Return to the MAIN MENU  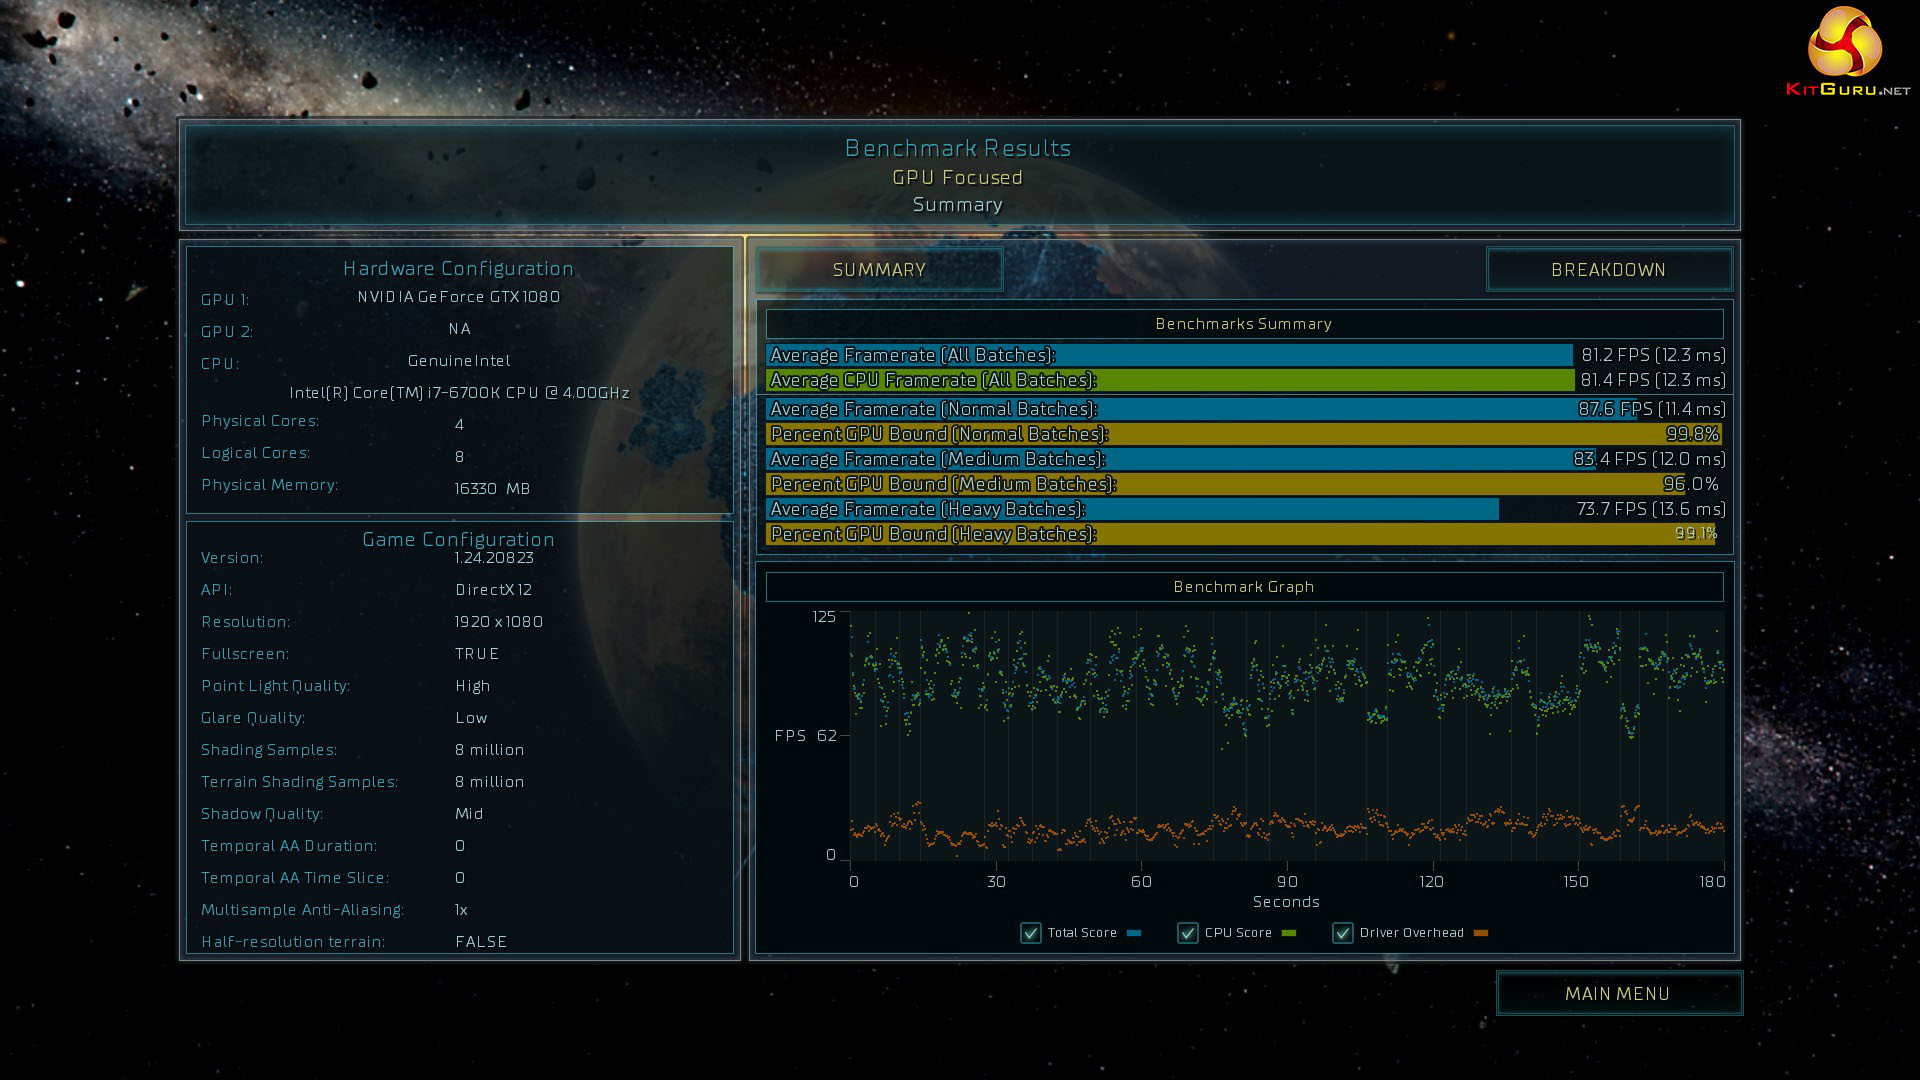[1617, 993]
